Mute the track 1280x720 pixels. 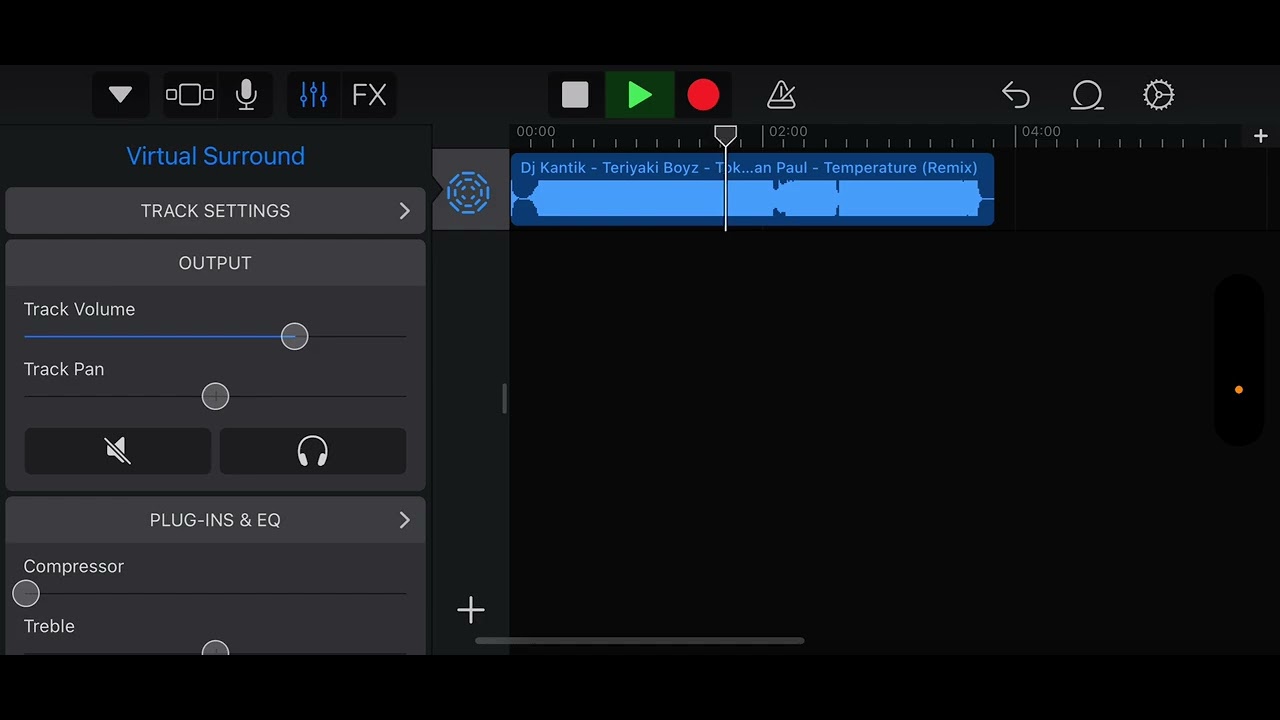118,451
